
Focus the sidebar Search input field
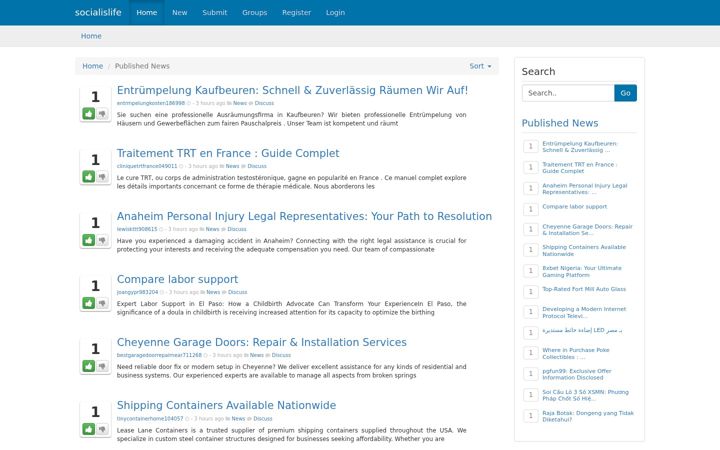(x=568, y=93)
